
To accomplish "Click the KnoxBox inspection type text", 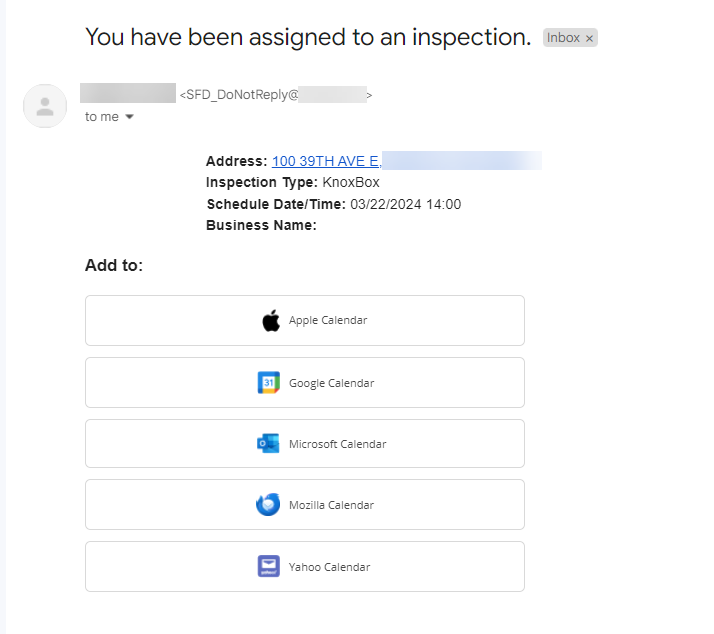I will (351, 182).
